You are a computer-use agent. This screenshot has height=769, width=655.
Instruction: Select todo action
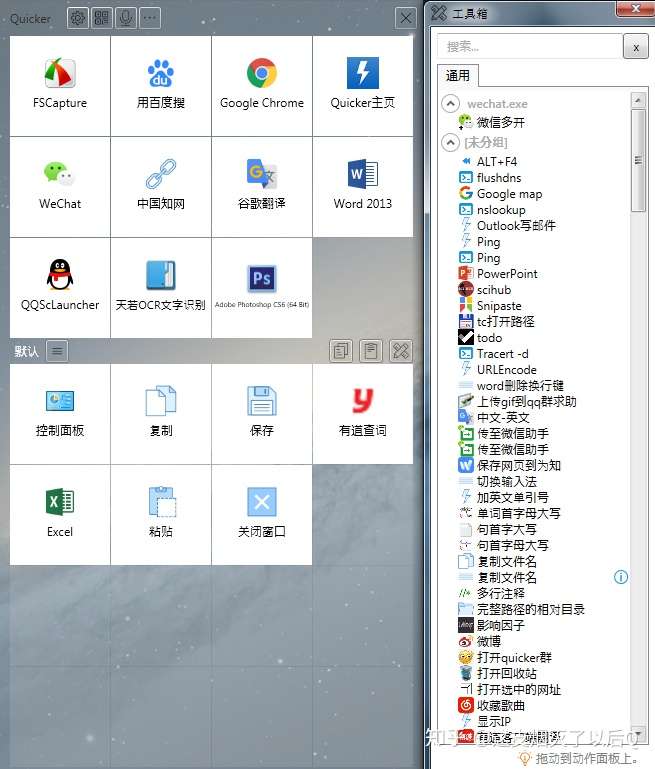[x=480, y=337]
